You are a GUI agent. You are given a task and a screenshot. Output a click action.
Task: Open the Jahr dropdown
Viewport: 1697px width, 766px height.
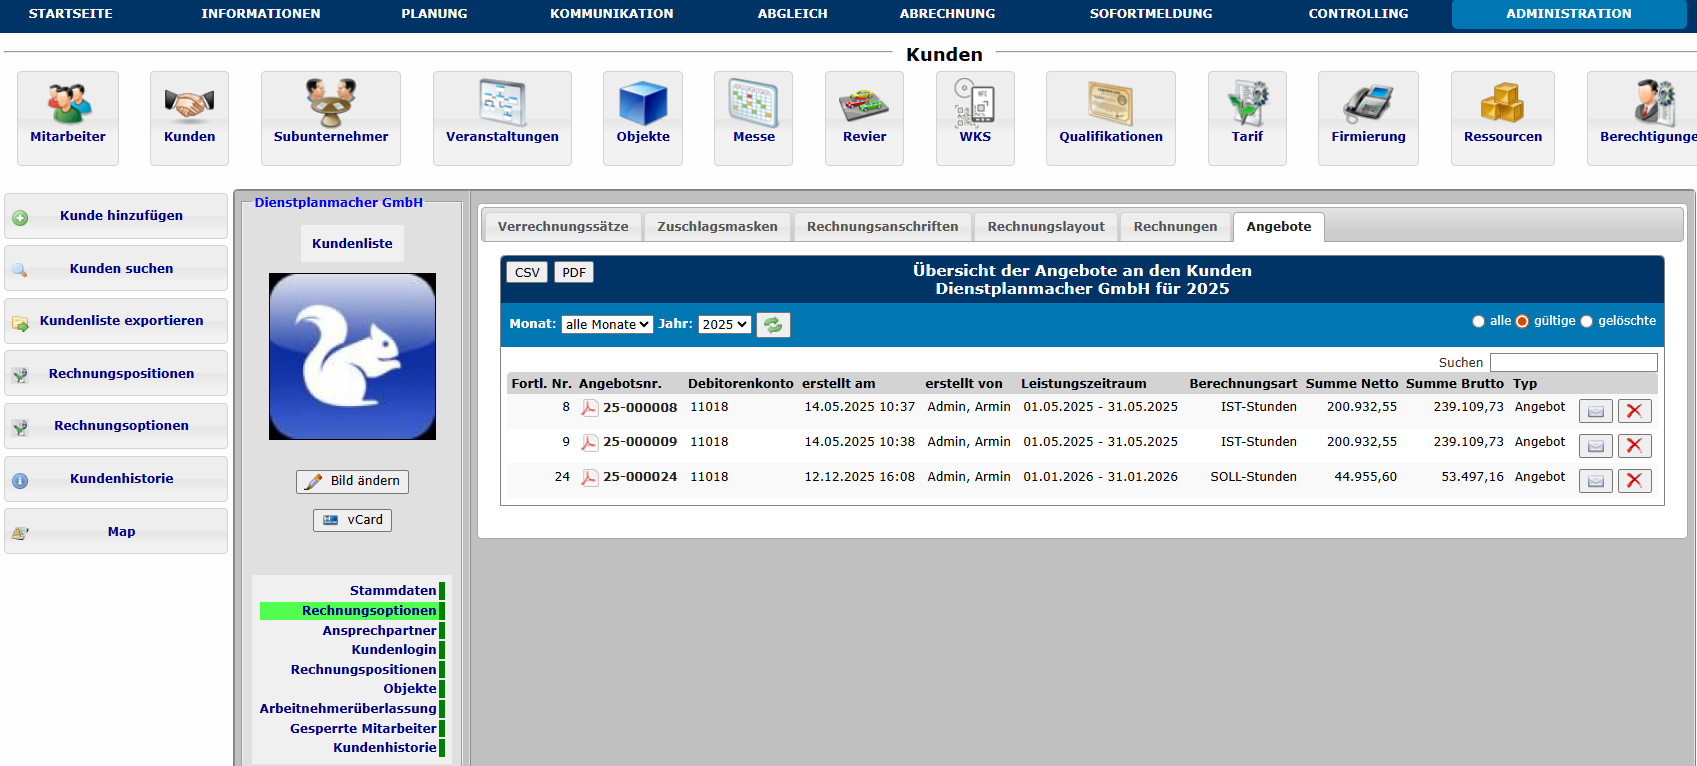(x=724, y=325)
